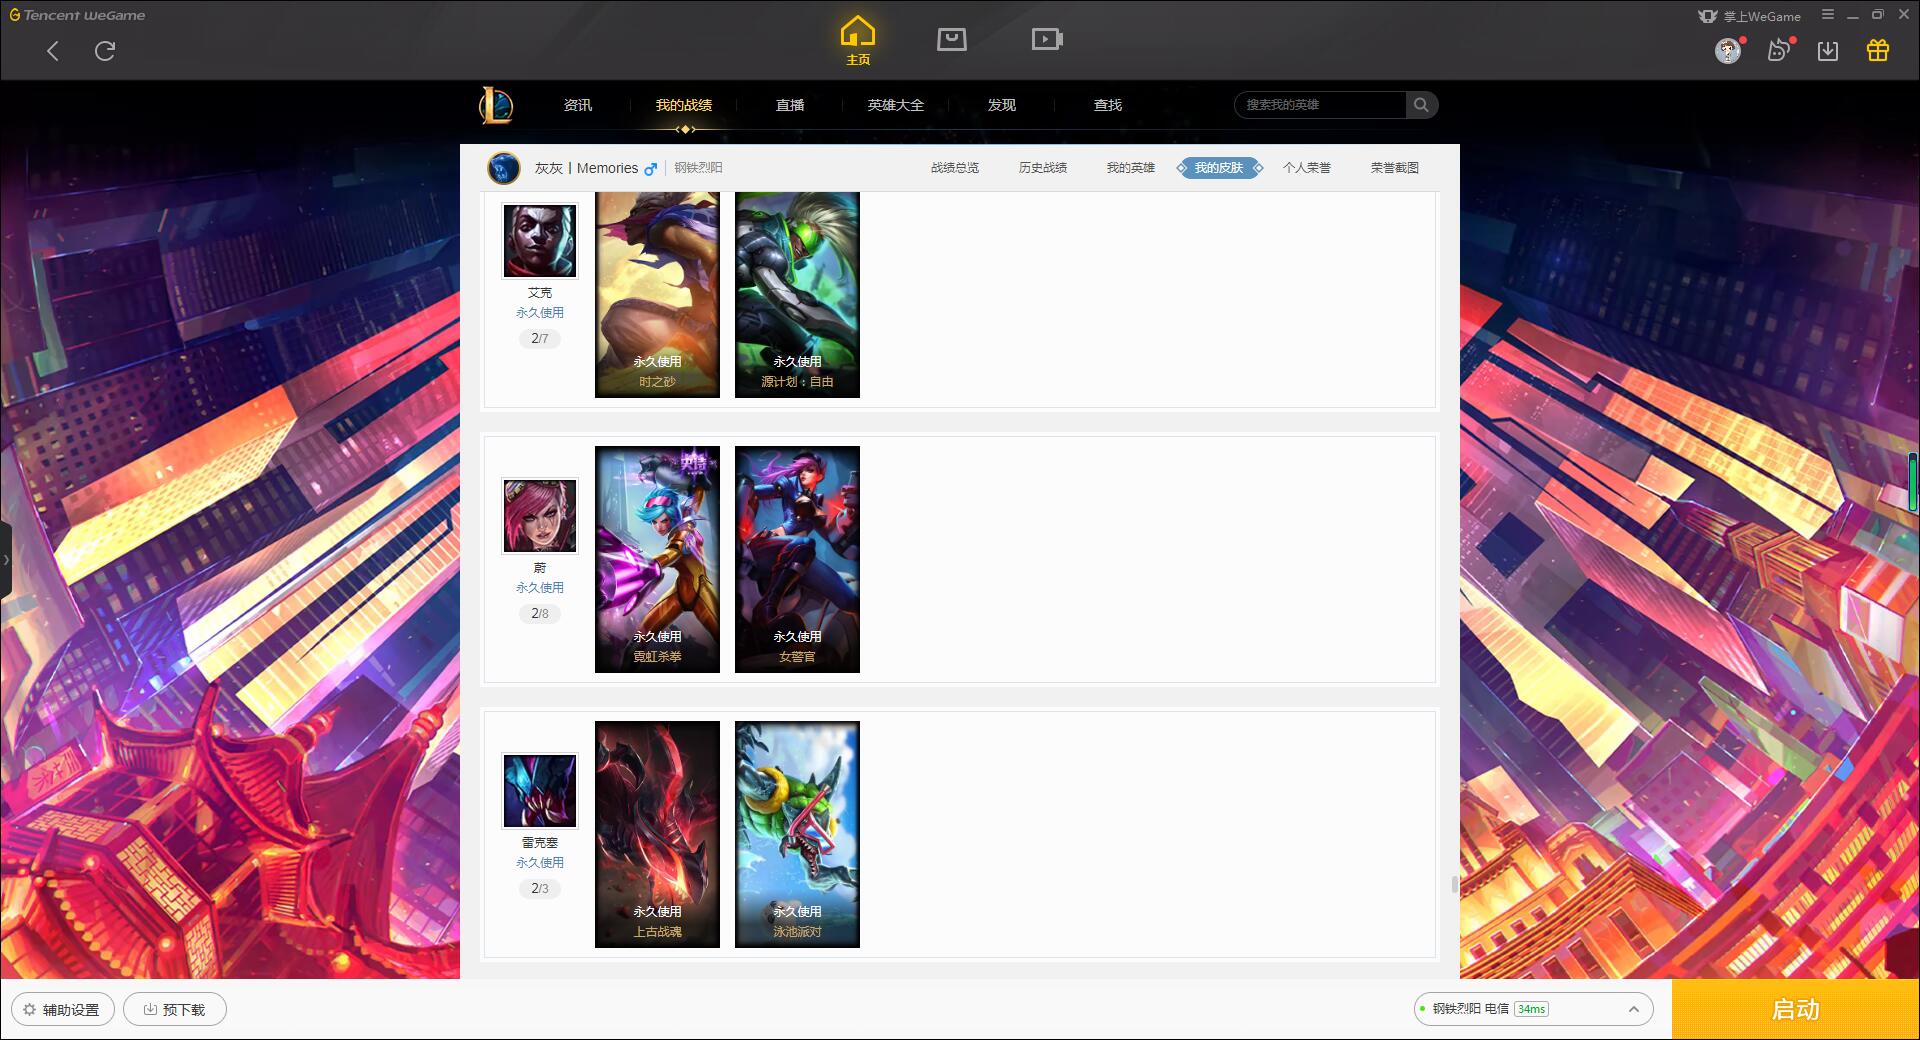Click the 永久使用 label under 雷克塞
The height and width of the screenshot is (1040, 1920).
point(540,863)
